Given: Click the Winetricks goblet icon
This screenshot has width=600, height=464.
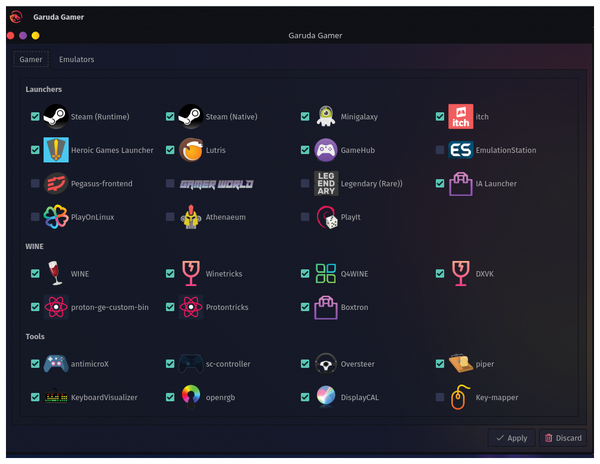Looking at the screenshot, I should click(x=191, y=274).
